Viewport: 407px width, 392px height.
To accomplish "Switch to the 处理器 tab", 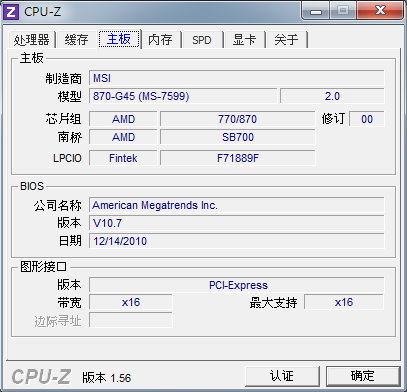I will (x=32, y=40).
